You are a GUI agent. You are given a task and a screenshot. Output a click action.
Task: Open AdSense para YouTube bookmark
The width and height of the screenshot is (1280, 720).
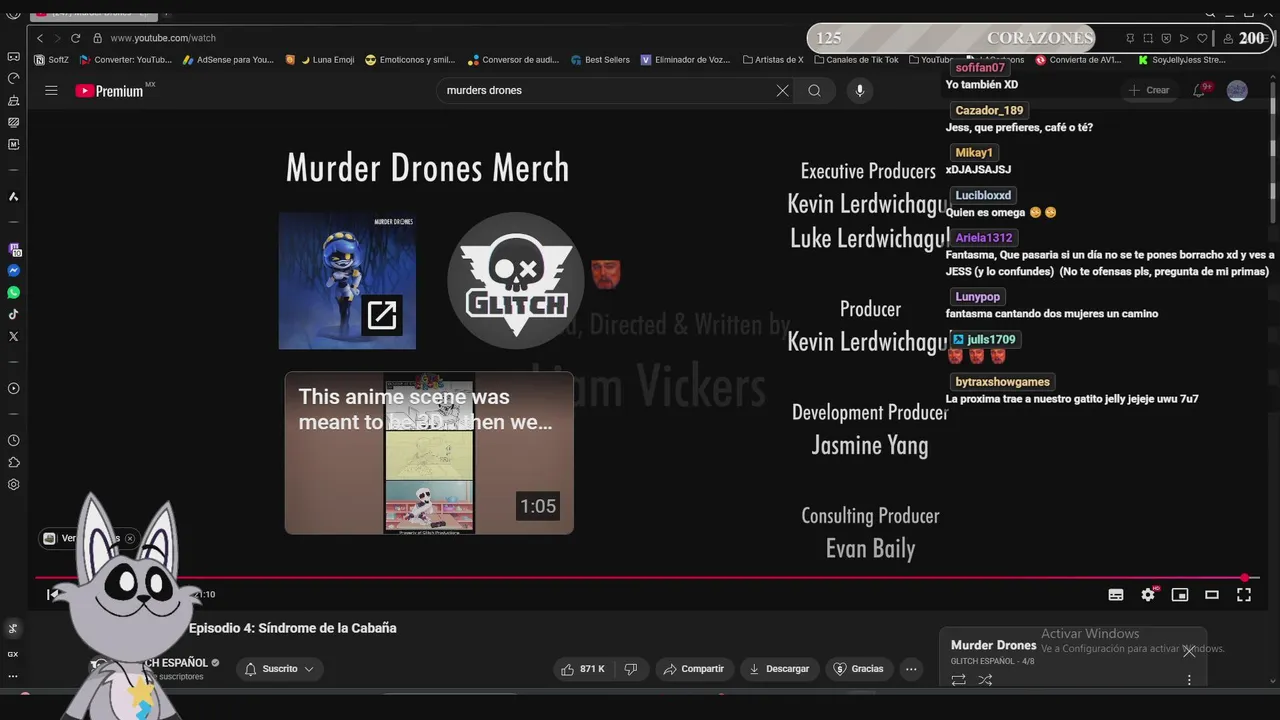pyautogui.click(x=228, y=60)
